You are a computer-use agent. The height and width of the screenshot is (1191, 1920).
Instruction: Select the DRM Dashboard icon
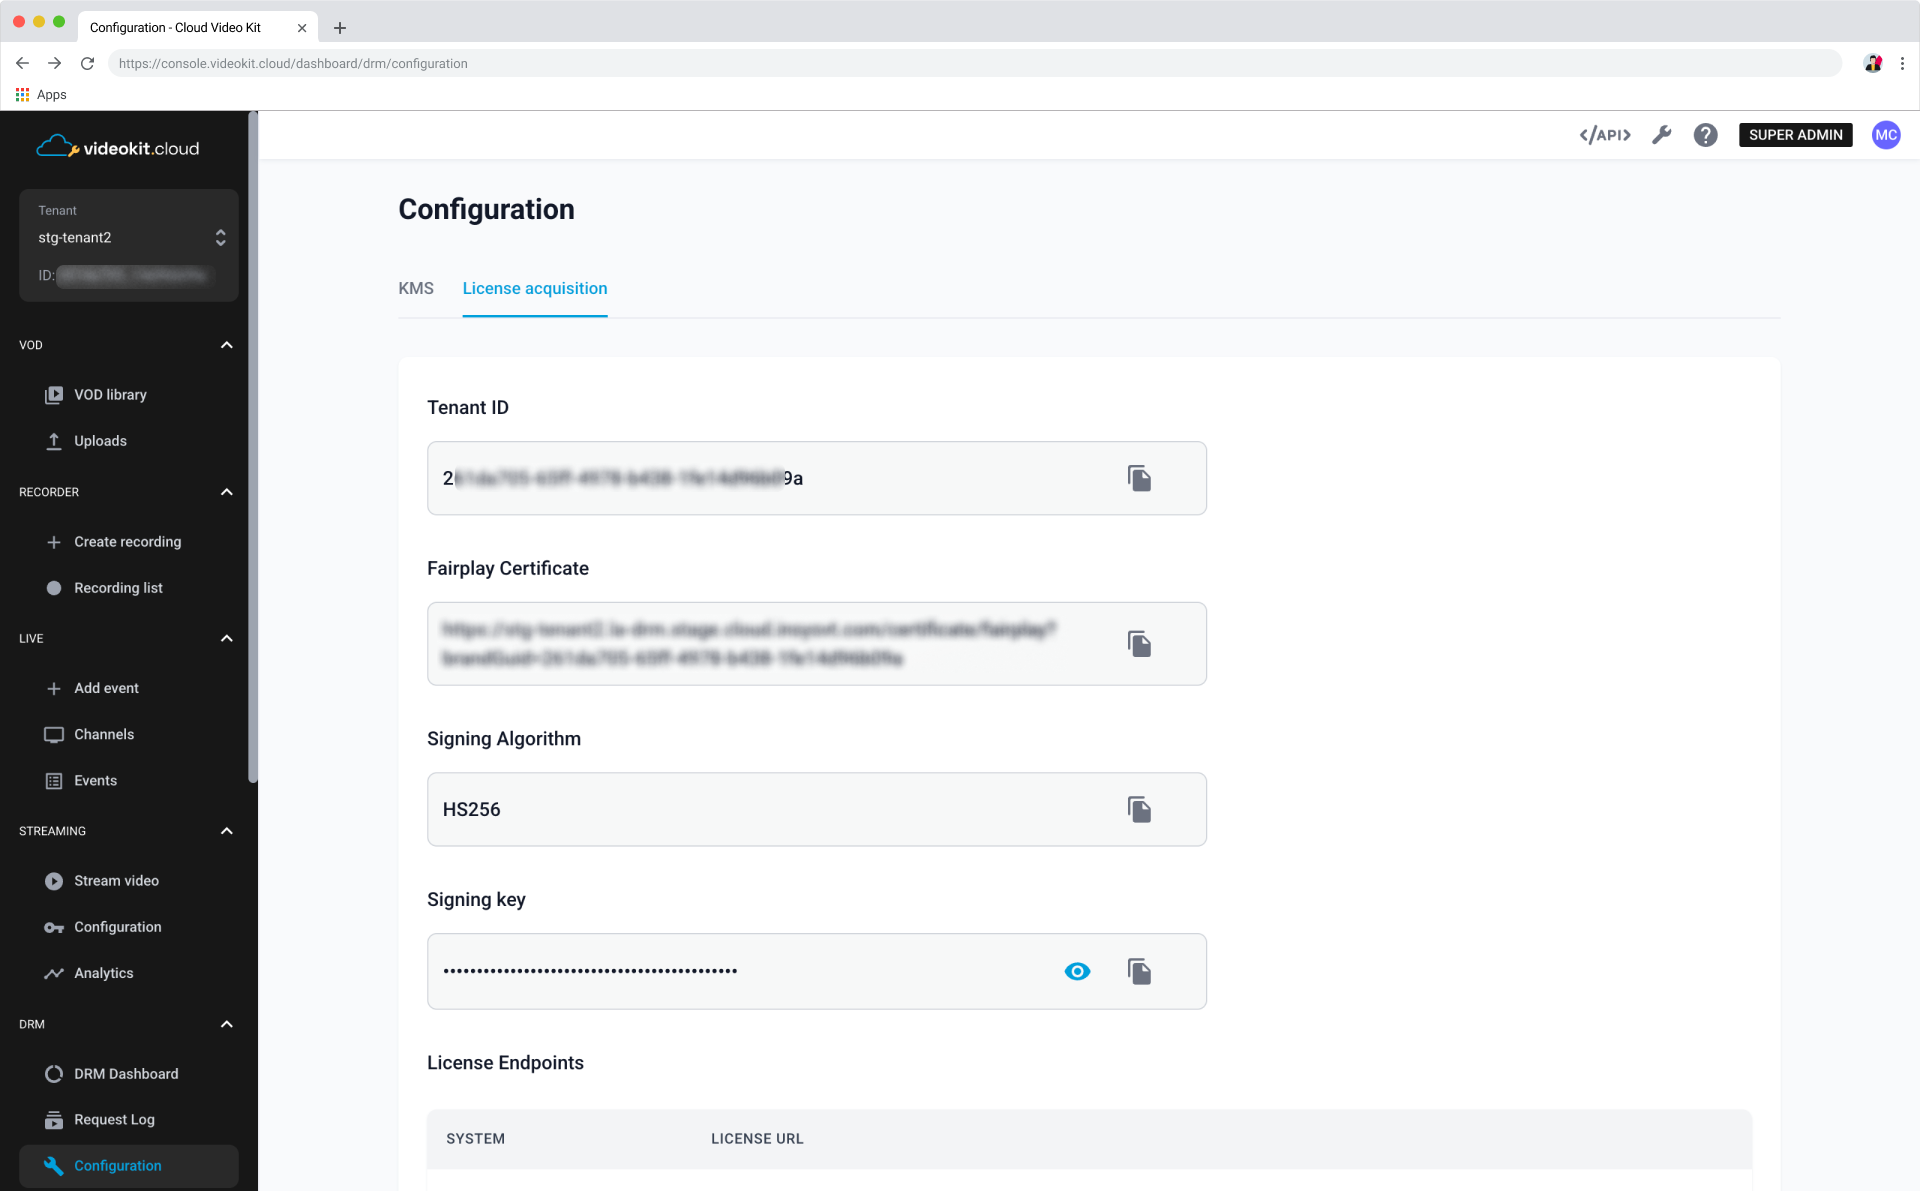pyautogui.click(x=53, y=1073)
